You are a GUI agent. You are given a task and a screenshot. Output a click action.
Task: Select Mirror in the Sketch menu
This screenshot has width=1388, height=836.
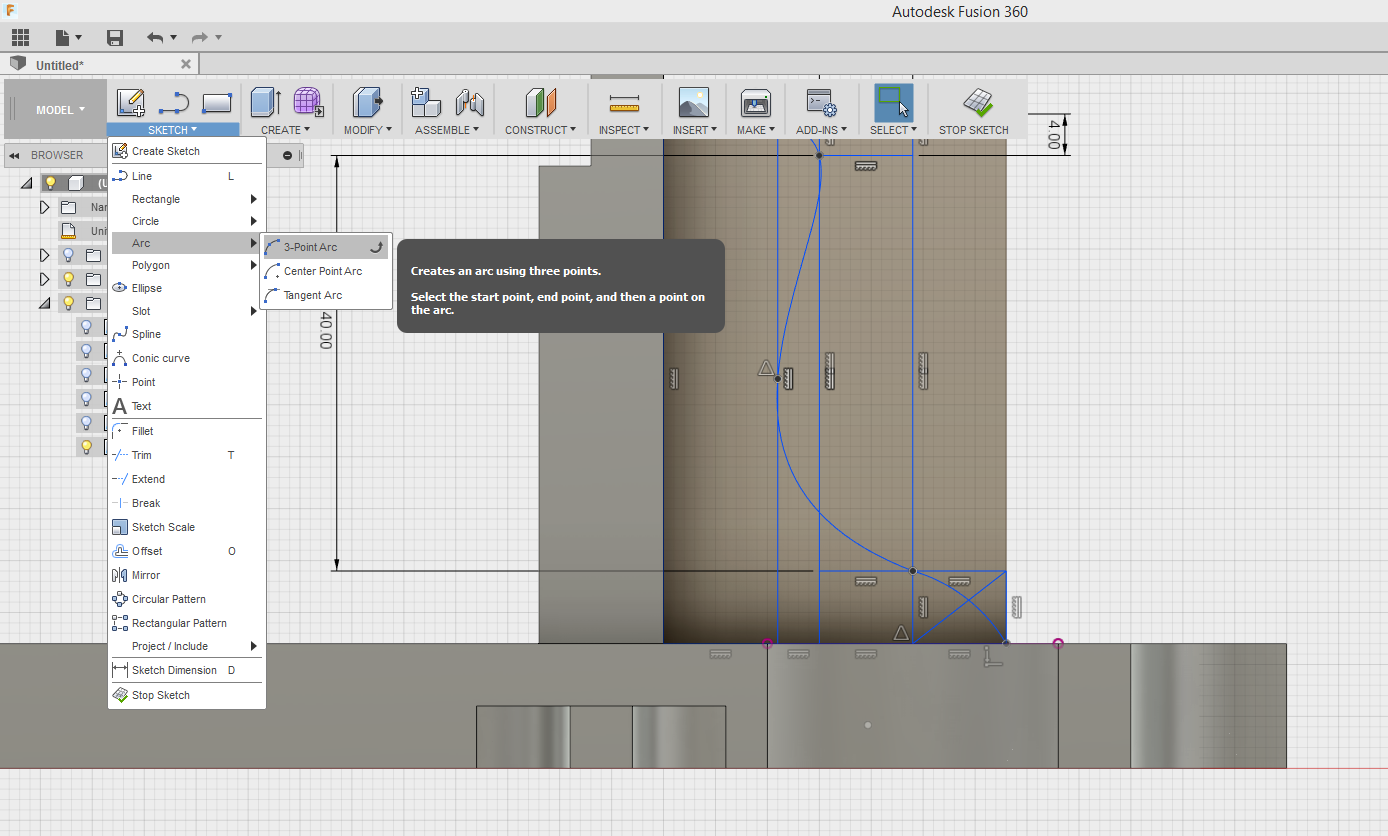click(186, 575)
